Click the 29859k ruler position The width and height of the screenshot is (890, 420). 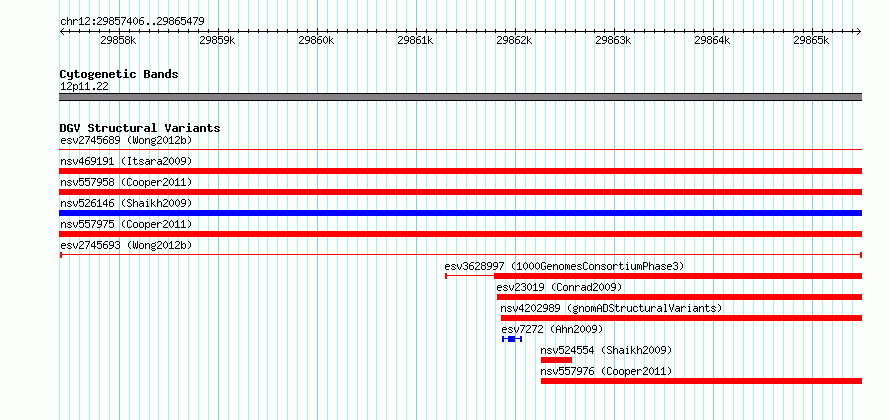(x=217, y=40)
